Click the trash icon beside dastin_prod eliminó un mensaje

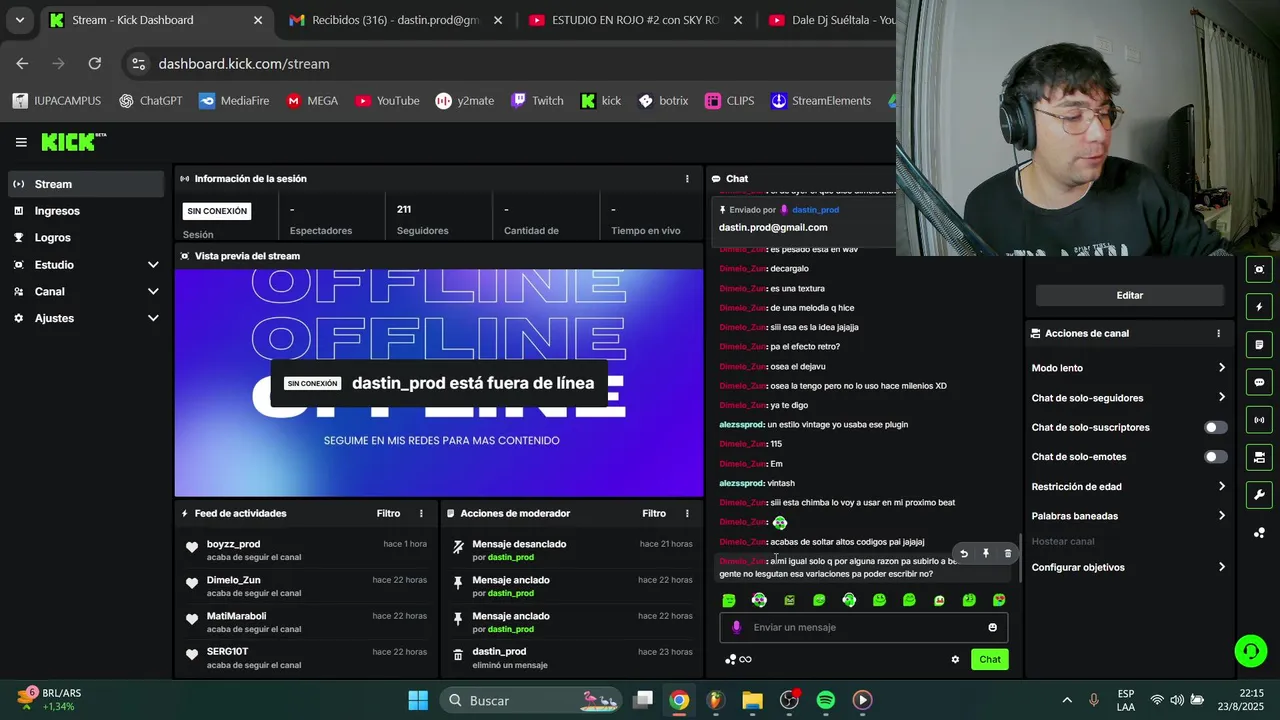click(x=458, y=655)
